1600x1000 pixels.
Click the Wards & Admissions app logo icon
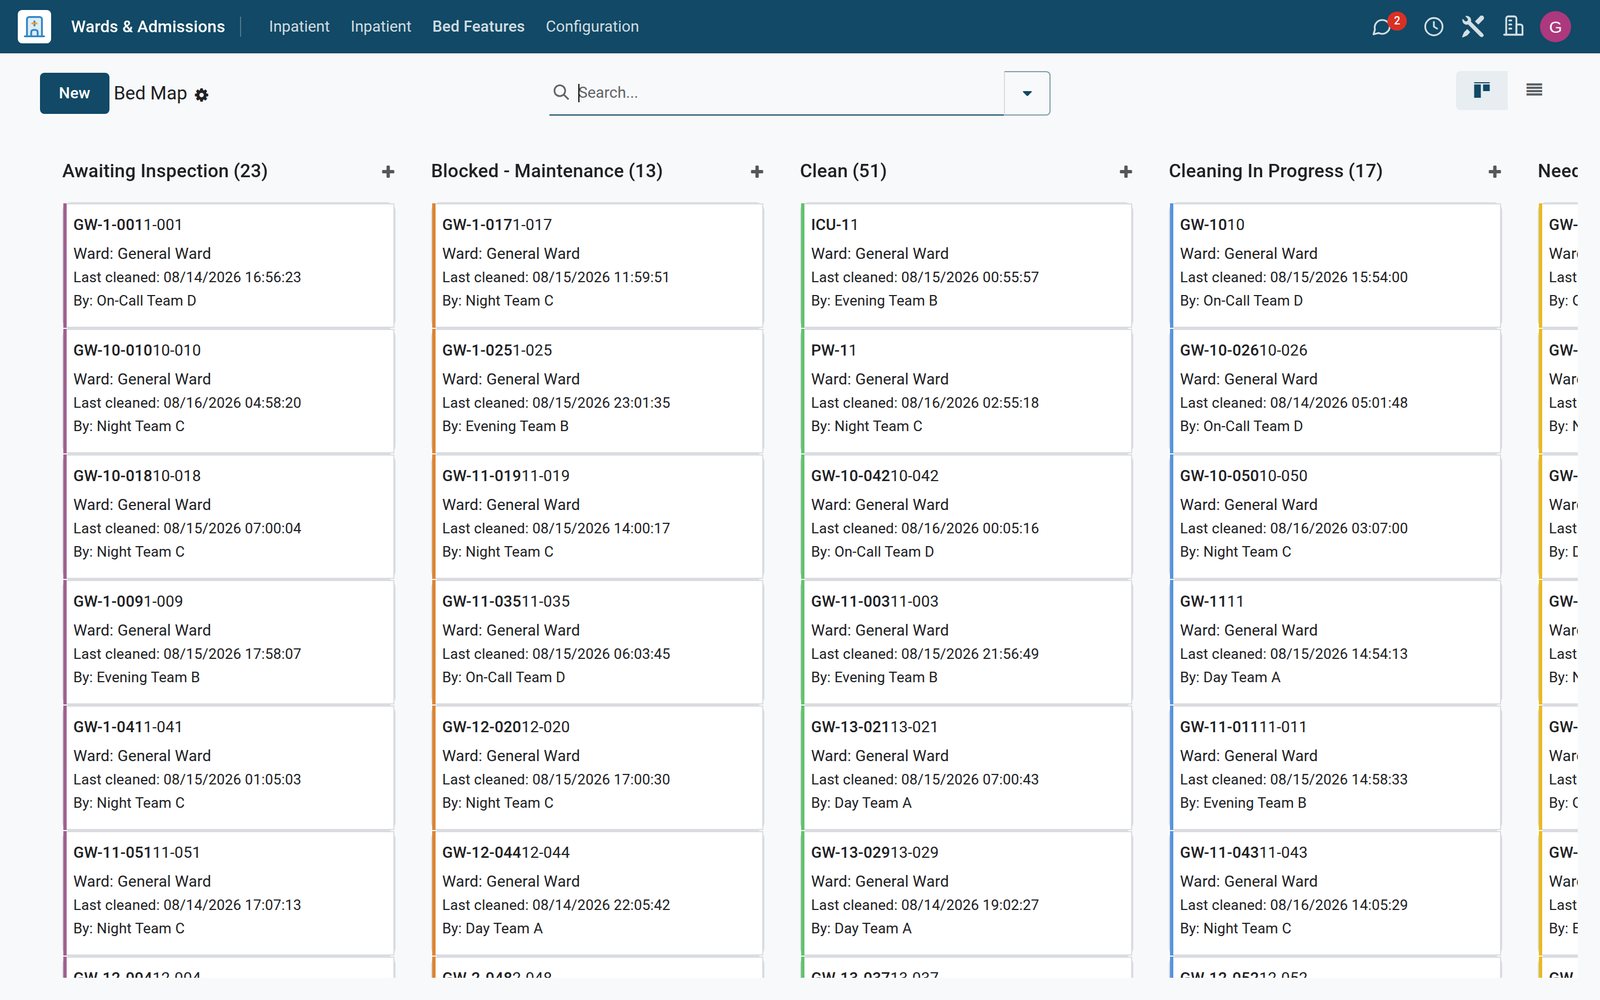(34, 27)
